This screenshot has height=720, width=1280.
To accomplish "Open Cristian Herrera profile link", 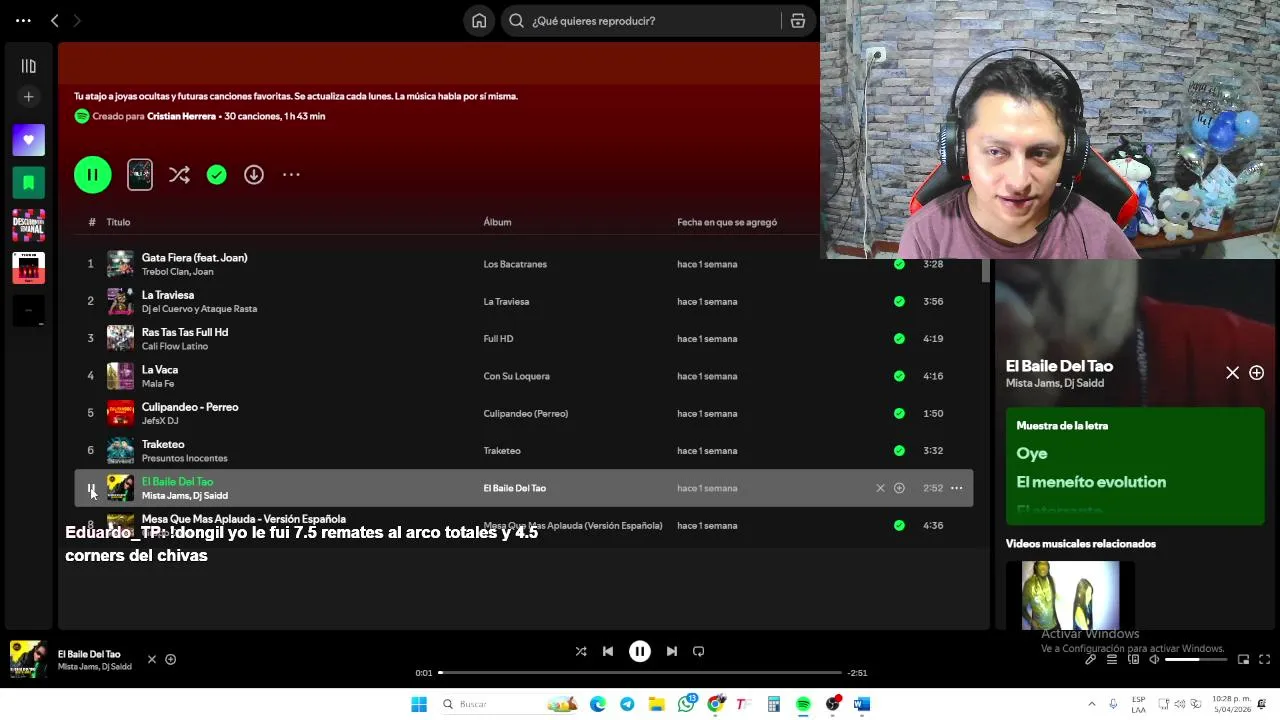I will click(x=181, y=116).
